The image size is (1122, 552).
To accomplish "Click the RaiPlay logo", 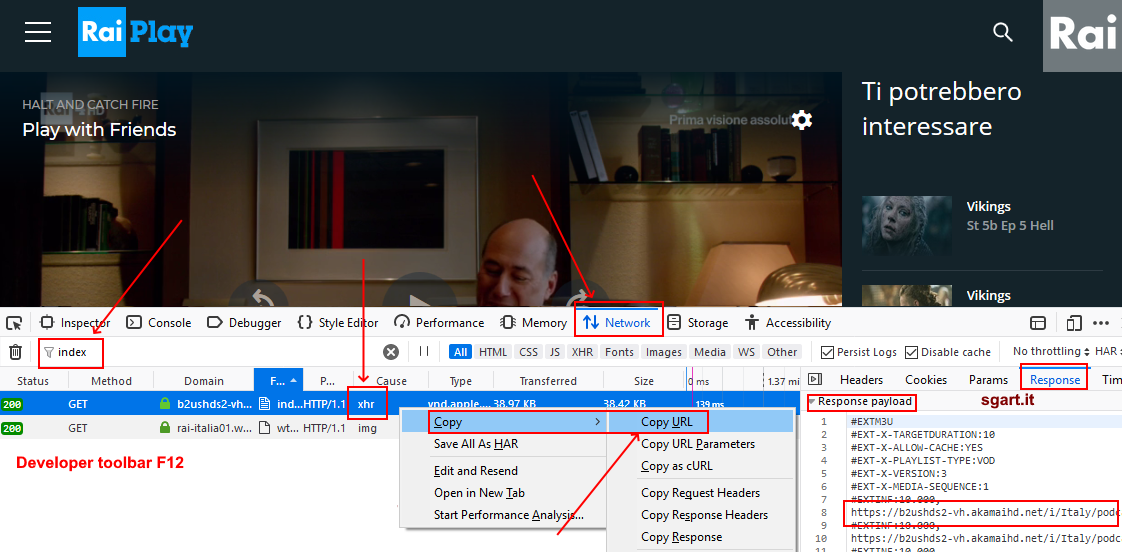I will pos(135,32).
